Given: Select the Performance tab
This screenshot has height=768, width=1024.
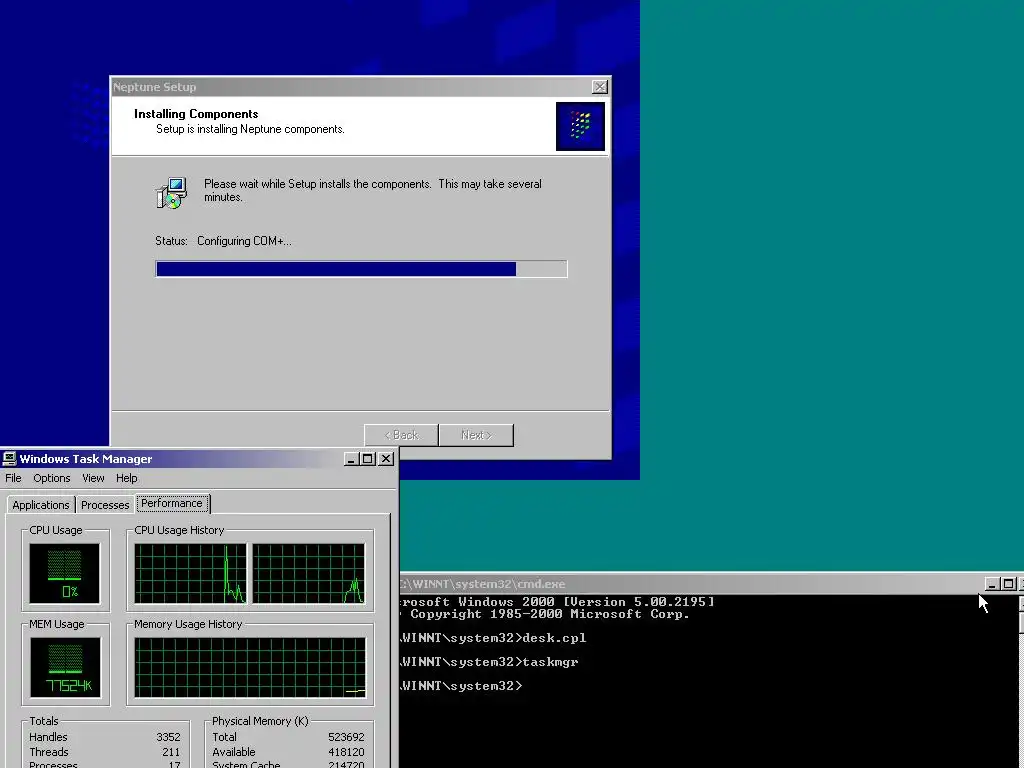Looking at the screenshot, I should (x=172, y=504).
